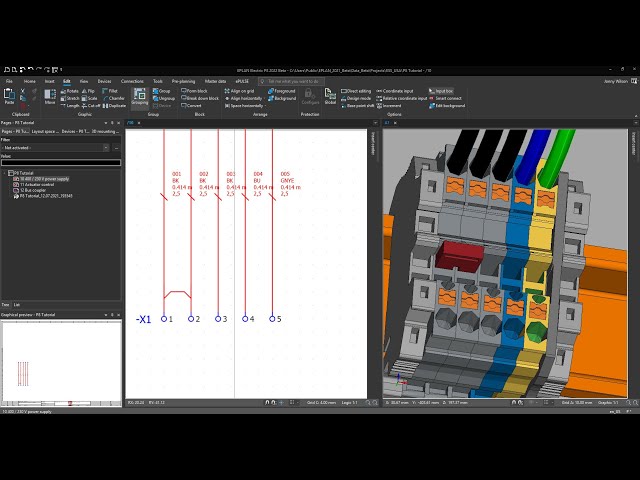The image size is (640, 480).
Task: Open Pages panel dropdown arrow
Action: (106, 123)
